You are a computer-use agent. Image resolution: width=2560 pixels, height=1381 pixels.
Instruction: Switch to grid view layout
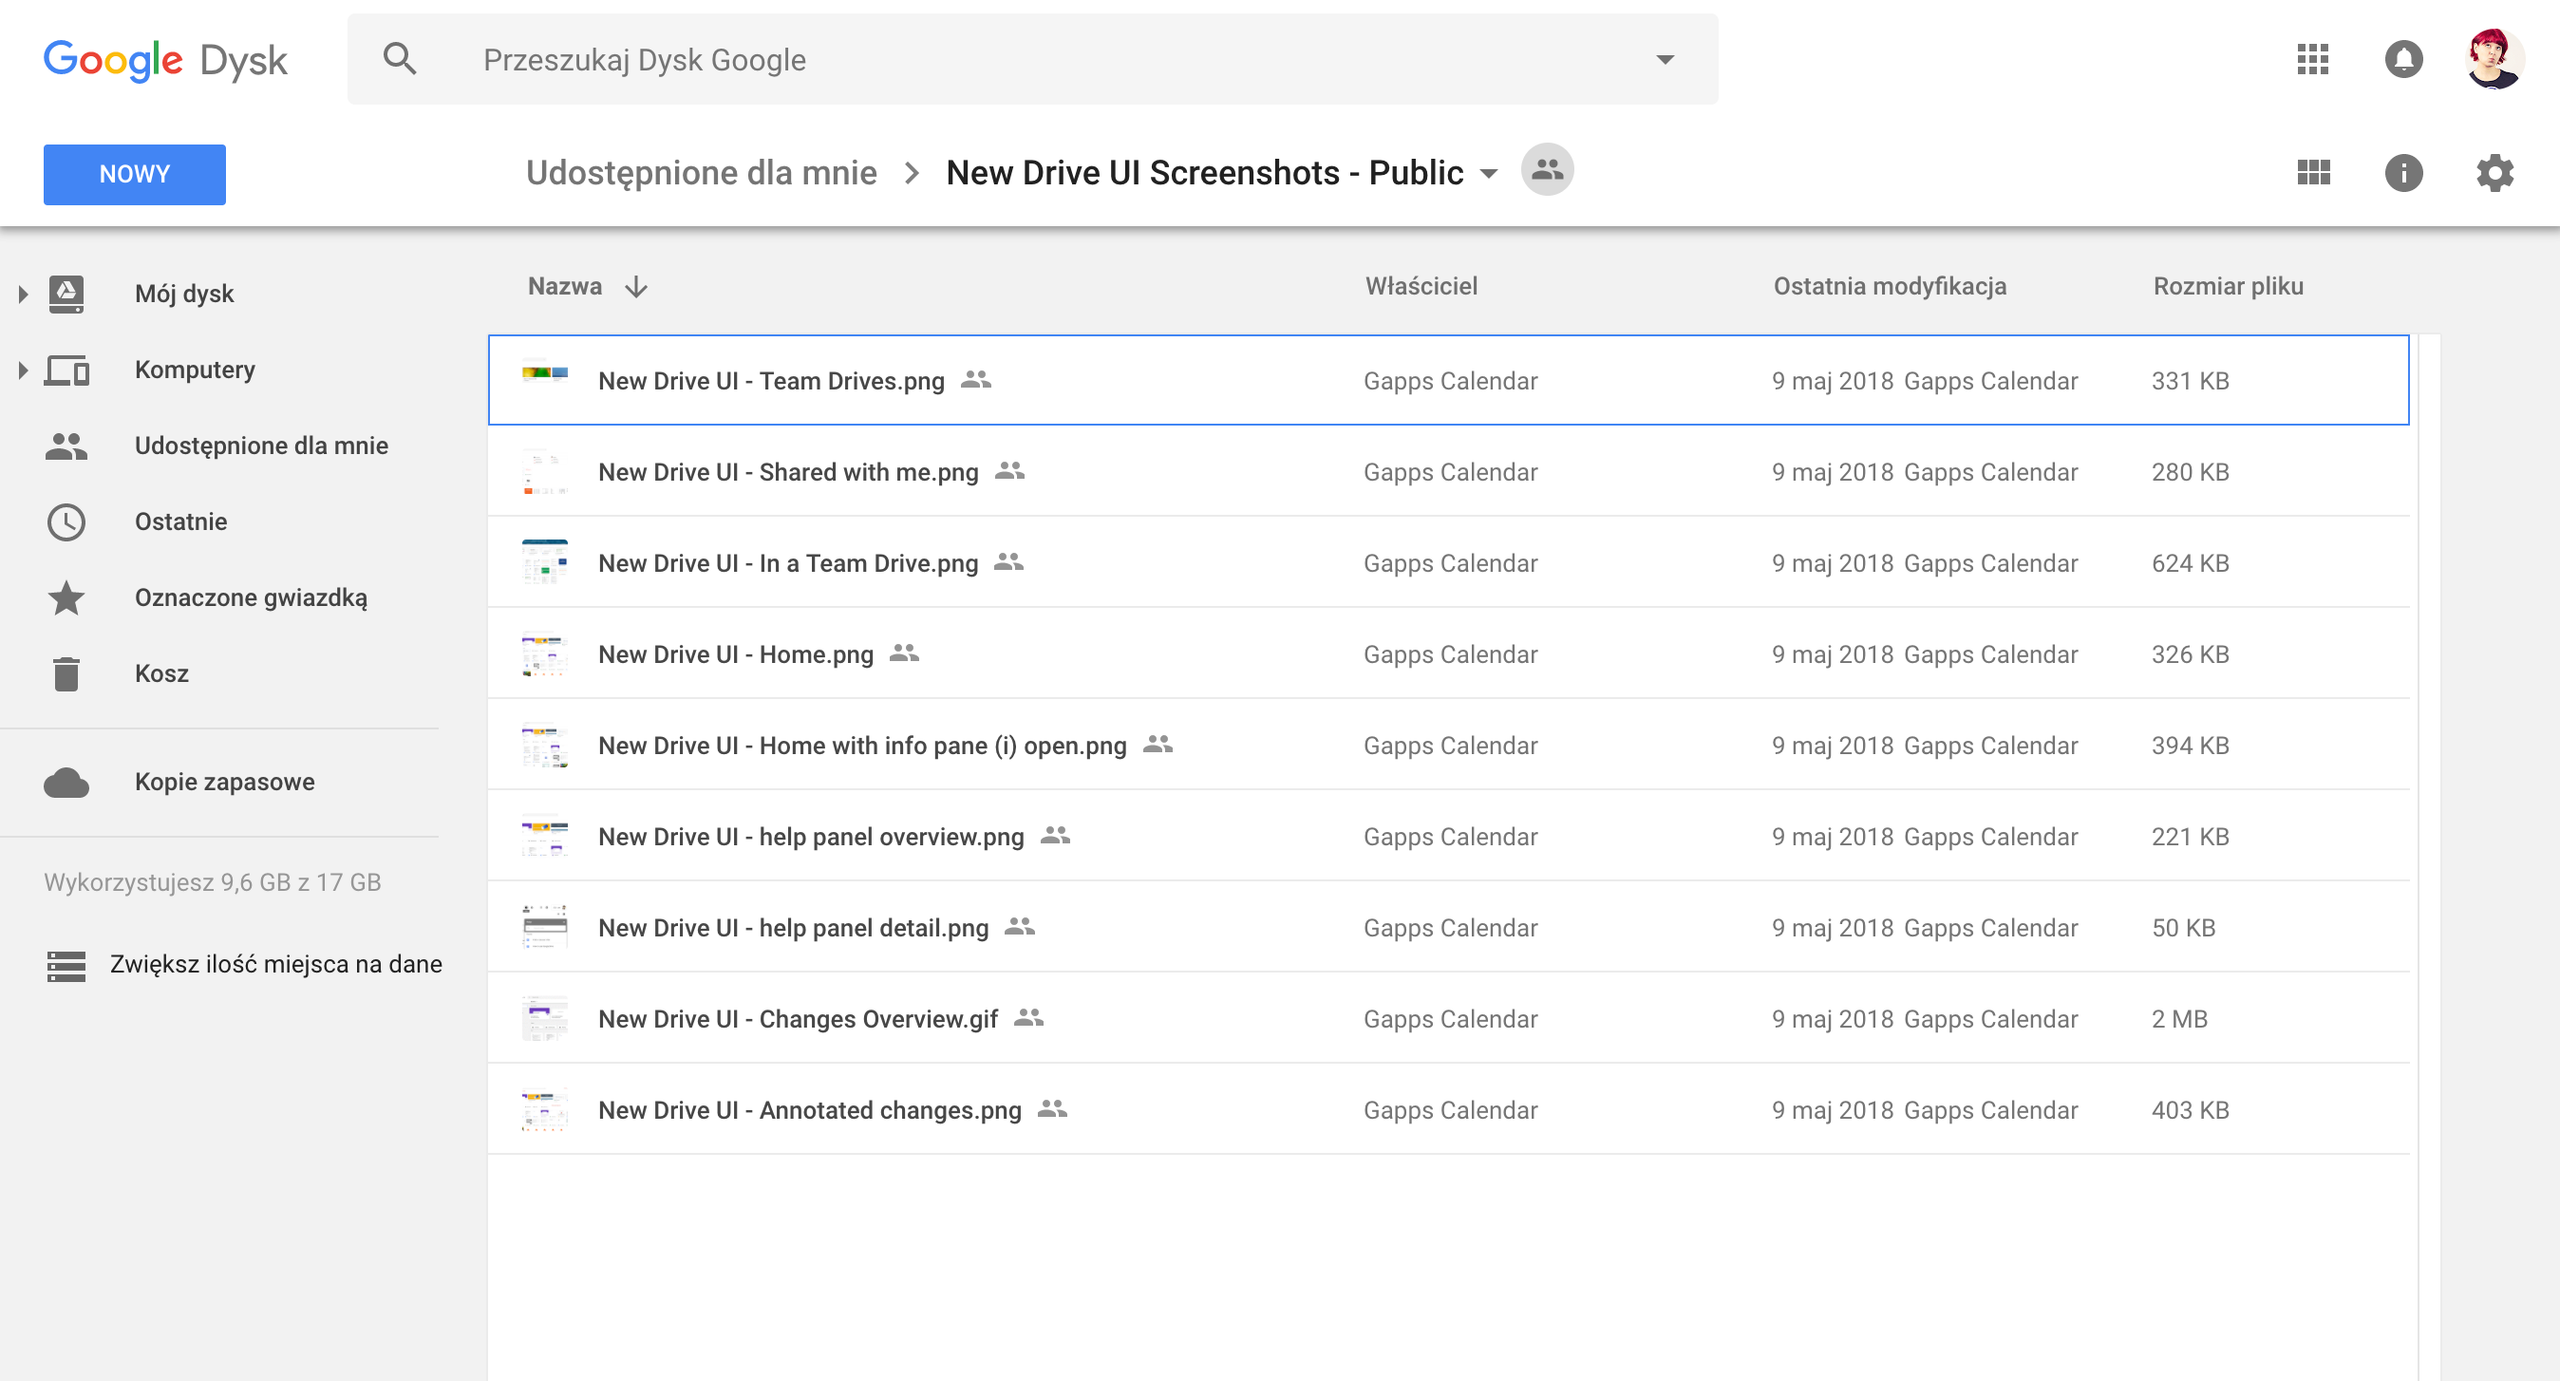2313,173
